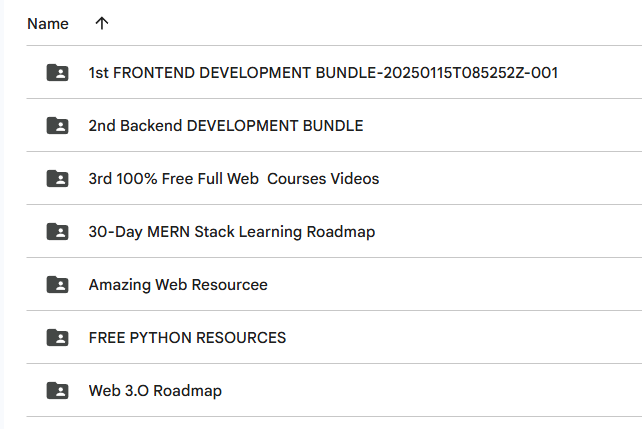Select 30-Day MERN Stack Learning Roadmap name
Screen dimensions: 642x429
click(232, 232)
